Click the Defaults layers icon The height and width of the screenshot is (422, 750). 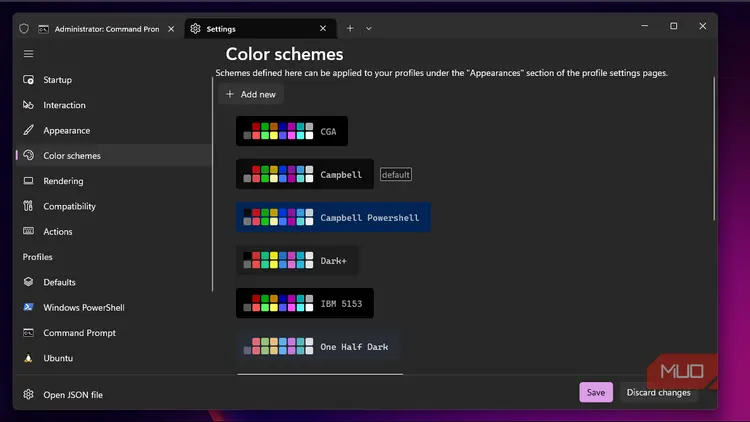pyautogui.click(x=28, y=282)
